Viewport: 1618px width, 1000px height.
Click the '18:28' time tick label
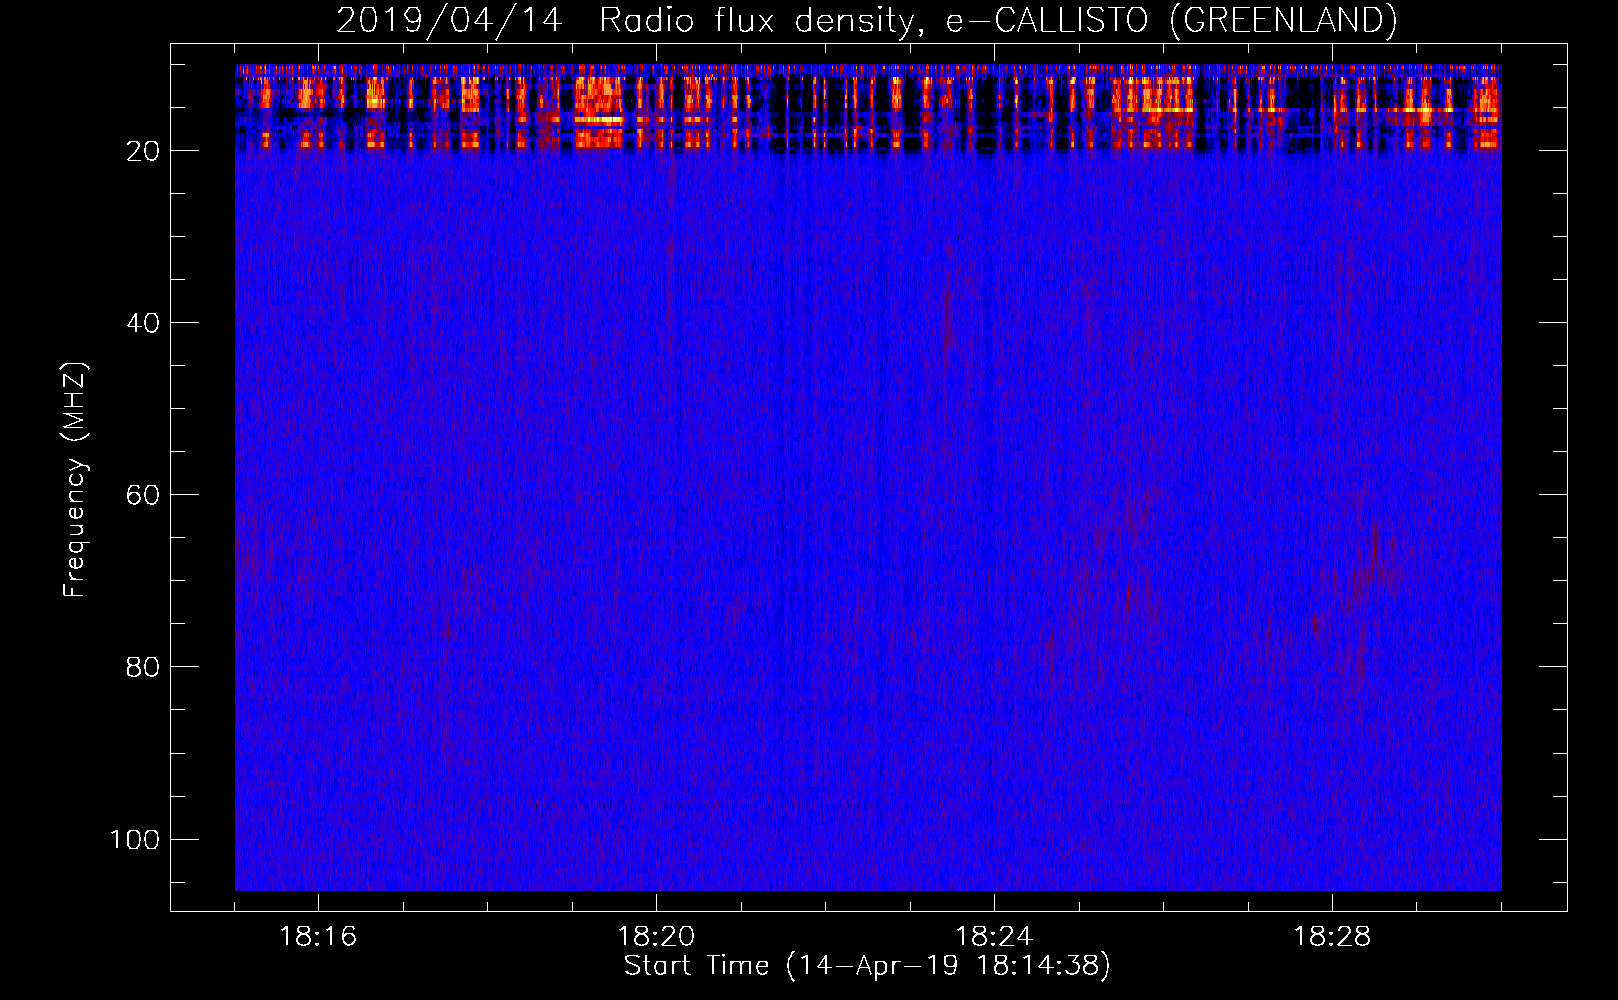pos(1332,937)
